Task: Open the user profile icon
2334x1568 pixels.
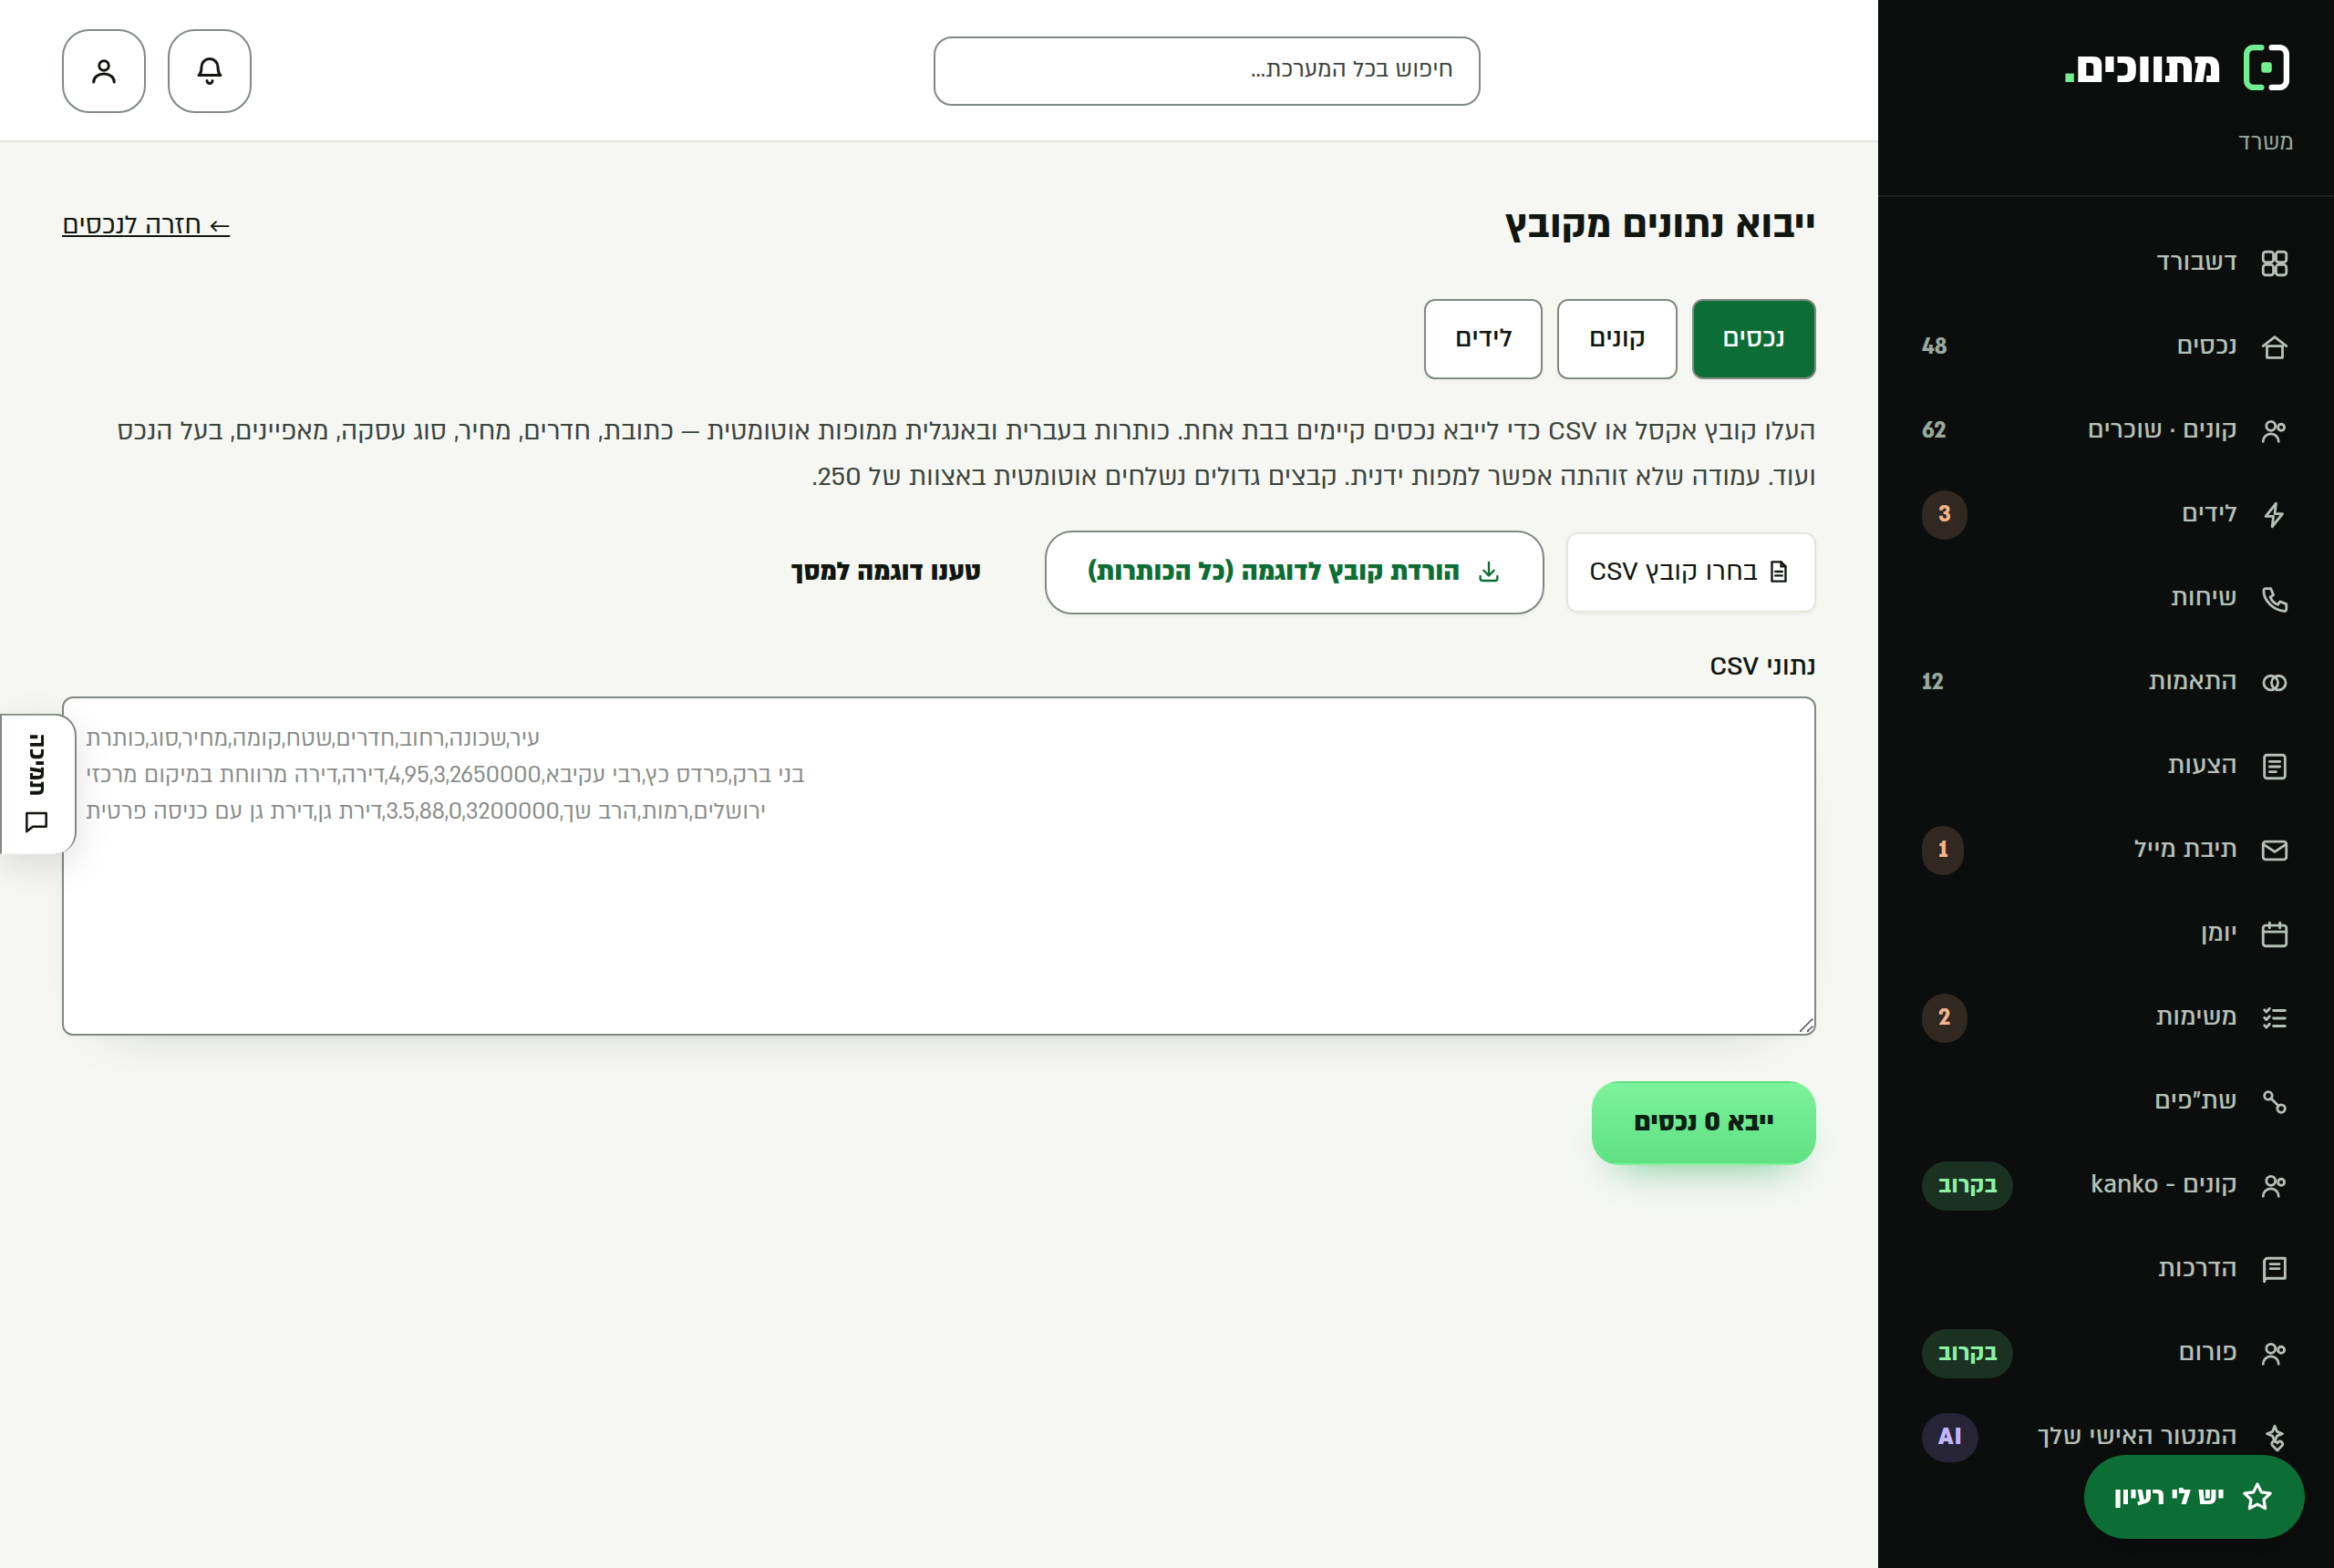Action: tap(104, 71)
